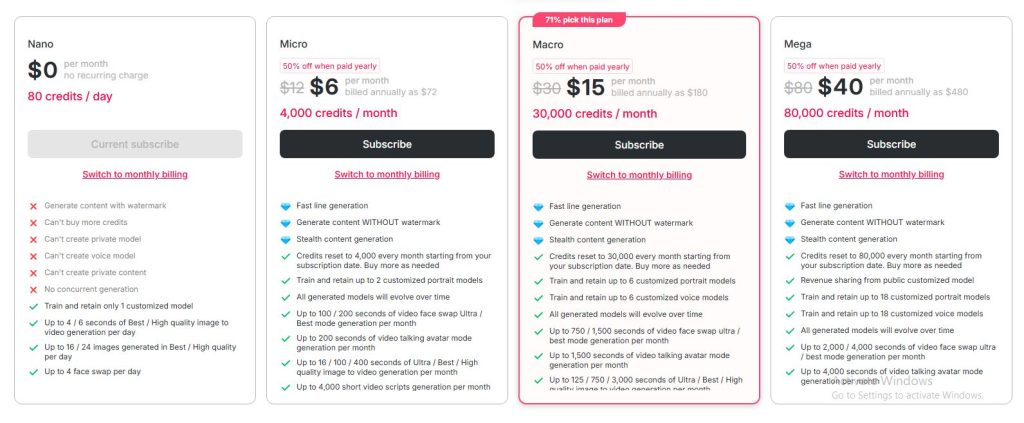
Task: Click diamond icon by Macro Stealth content generation
Action: point(537,240)
